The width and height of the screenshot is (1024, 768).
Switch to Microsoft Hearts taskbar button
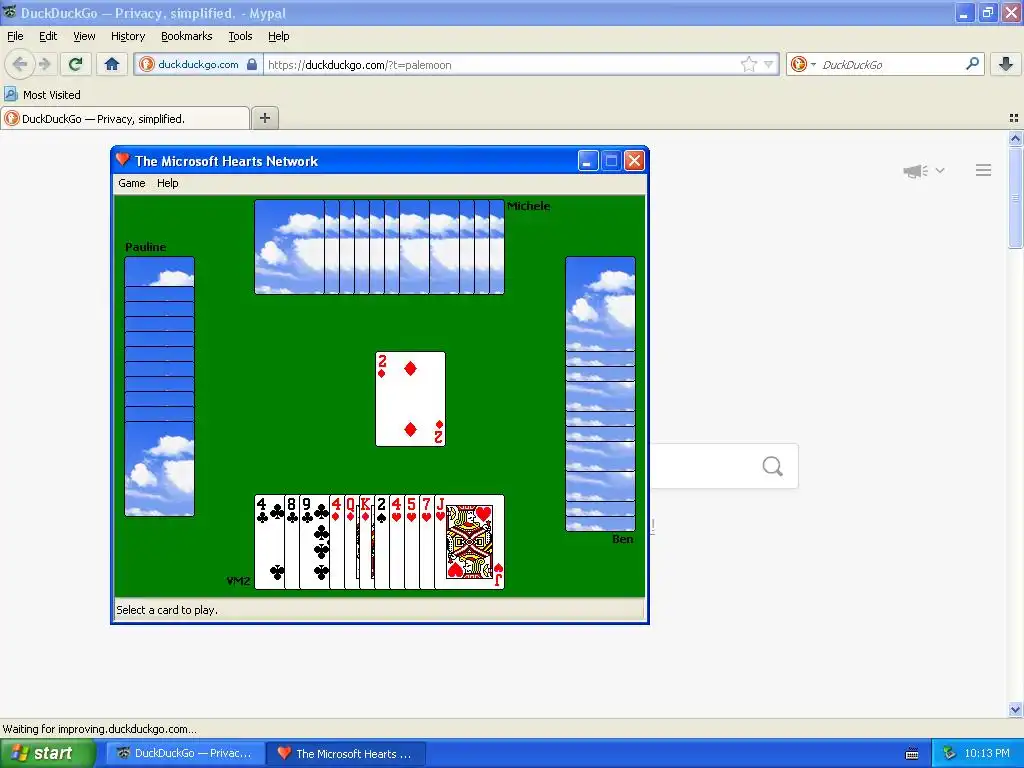[347, 754]
